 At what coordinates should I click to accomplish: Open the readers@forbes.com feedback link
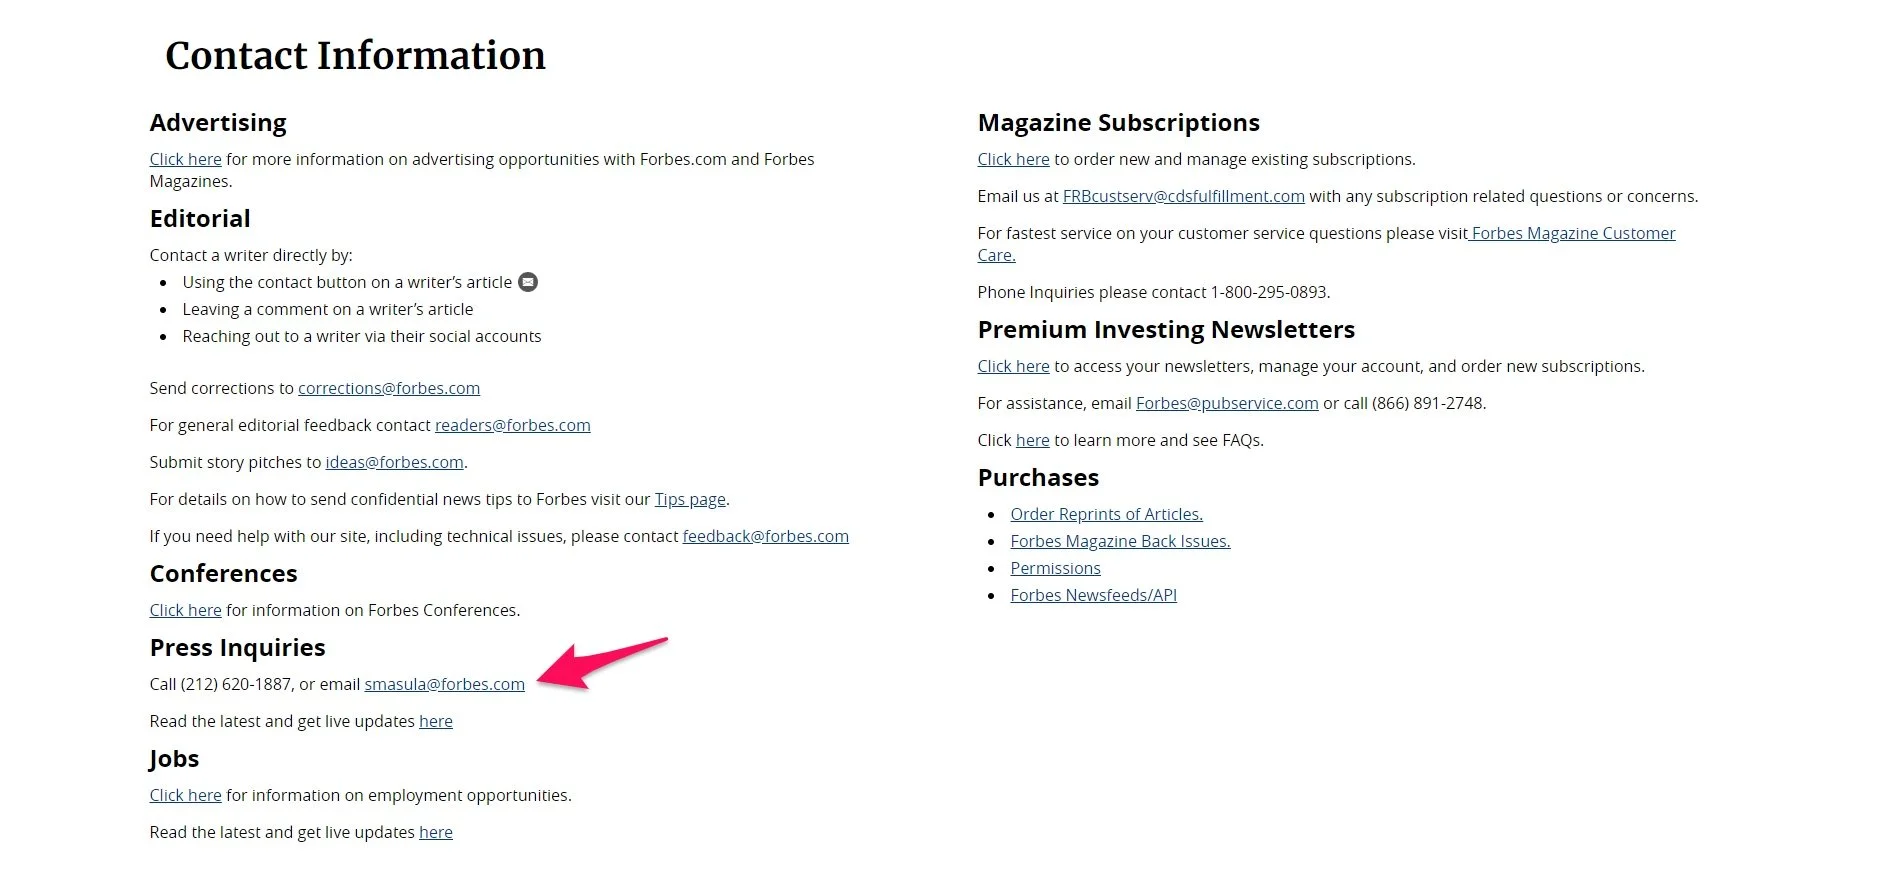point(513,425)
